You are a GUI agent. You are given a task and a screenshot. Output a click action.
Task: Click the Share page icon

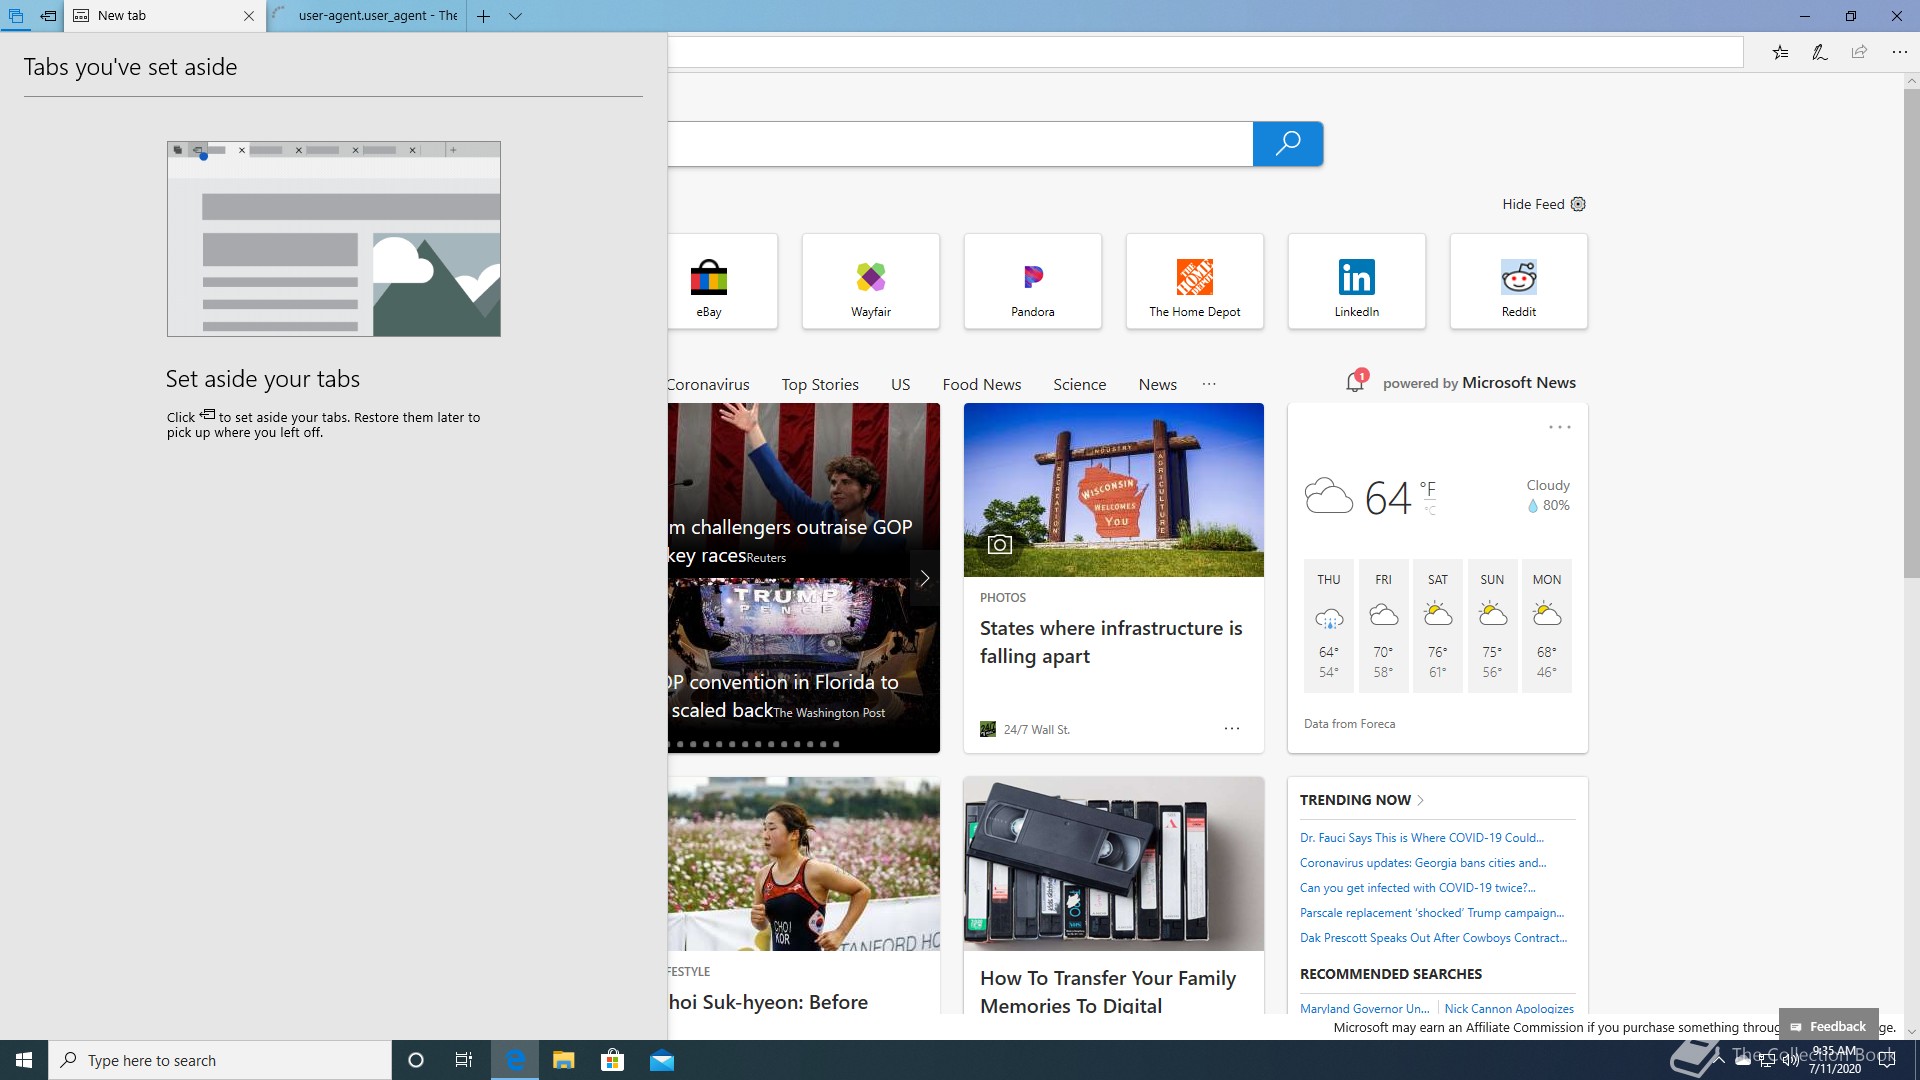(x=1859, y=52)
